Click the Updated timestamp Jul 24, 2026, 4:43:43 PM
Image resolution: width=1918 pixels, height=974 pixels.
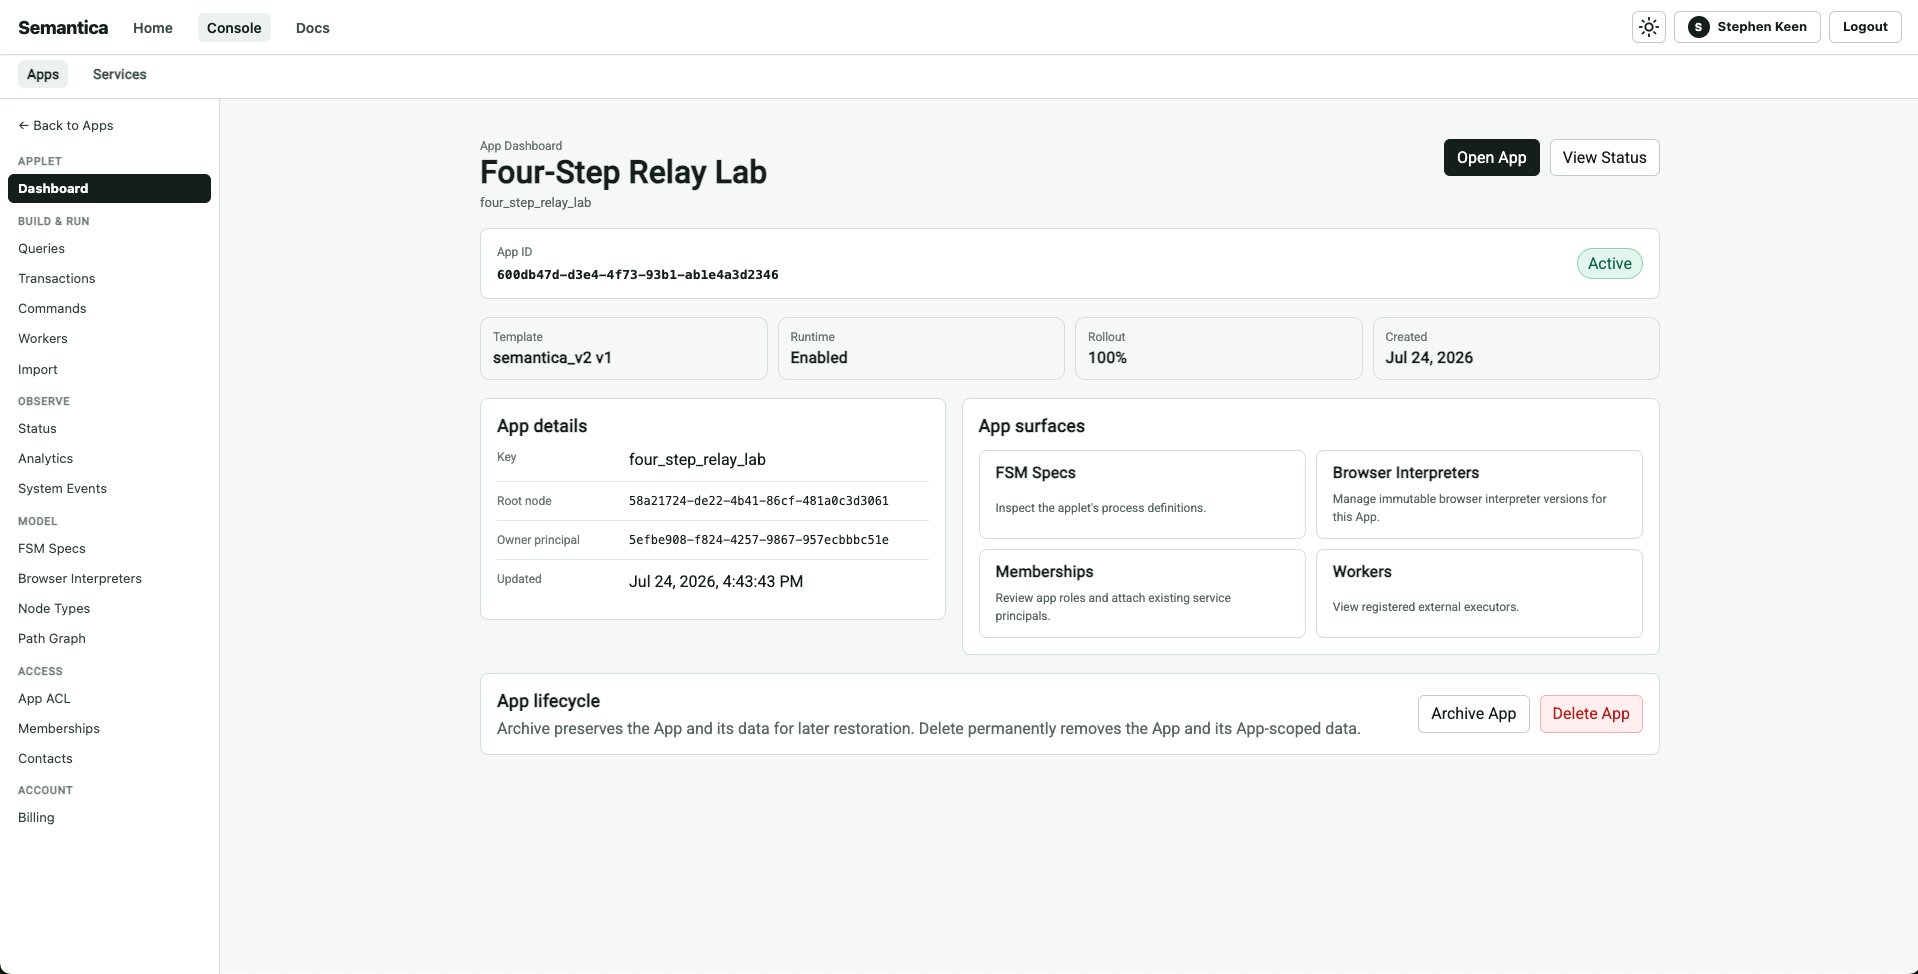[x=716, y=581]
